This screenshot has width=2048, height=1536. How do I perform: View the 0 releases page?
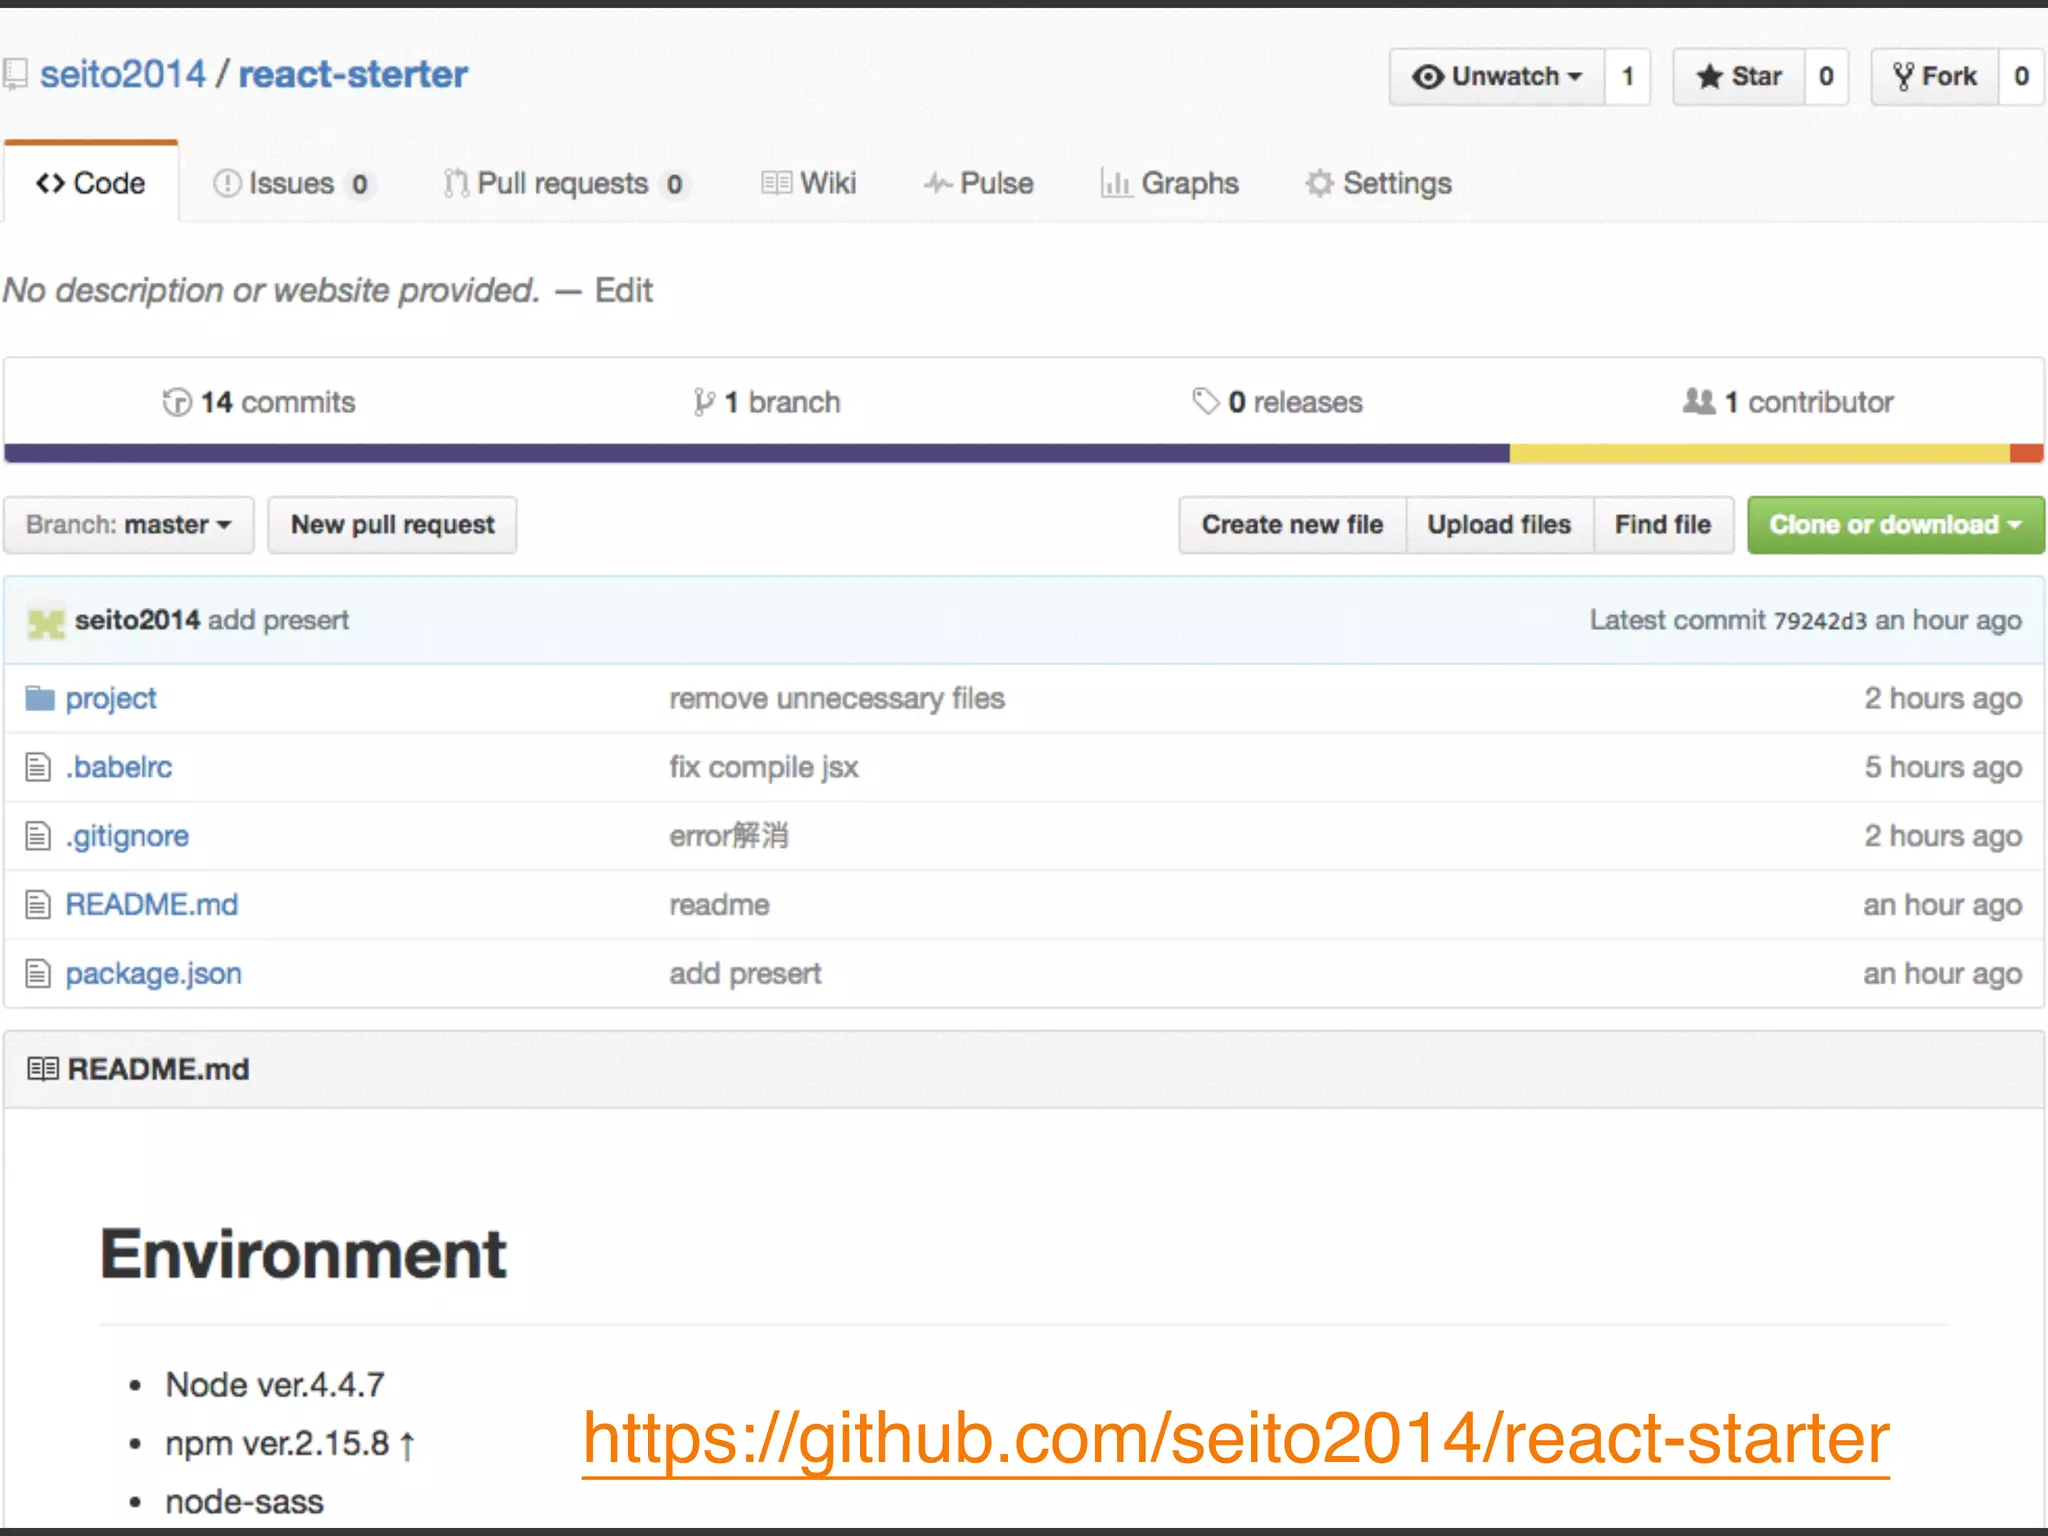click(x=1277, y=402)
